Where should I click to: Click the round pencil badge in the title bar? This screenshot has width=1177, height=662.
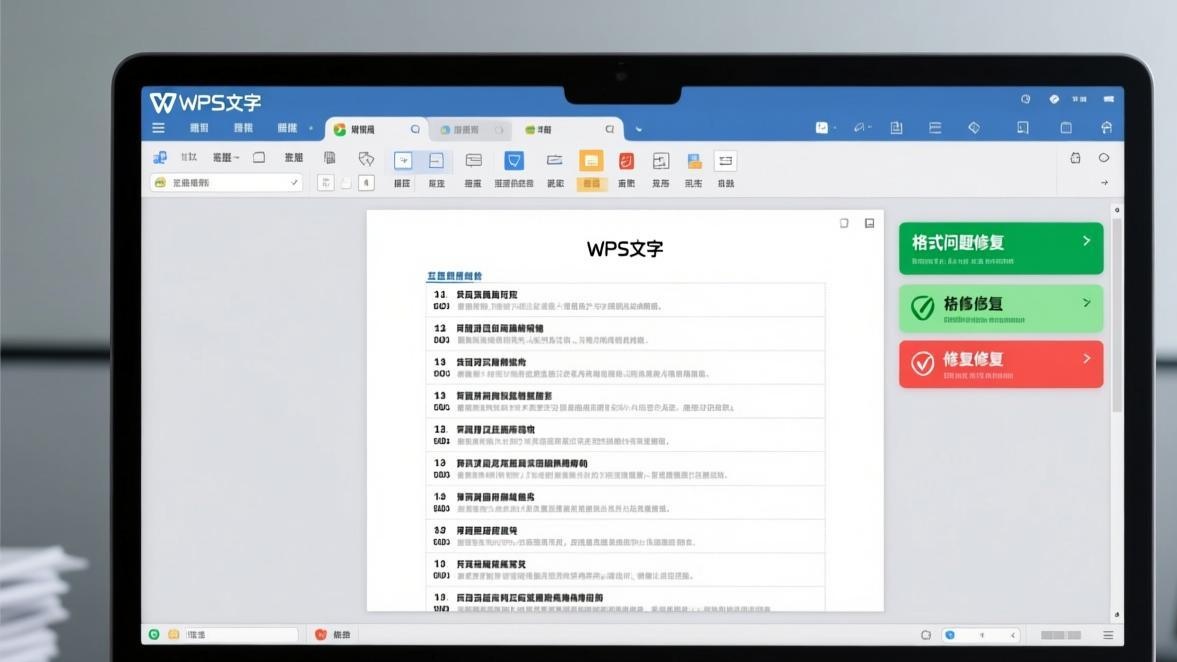click(x=1054, y=99)
